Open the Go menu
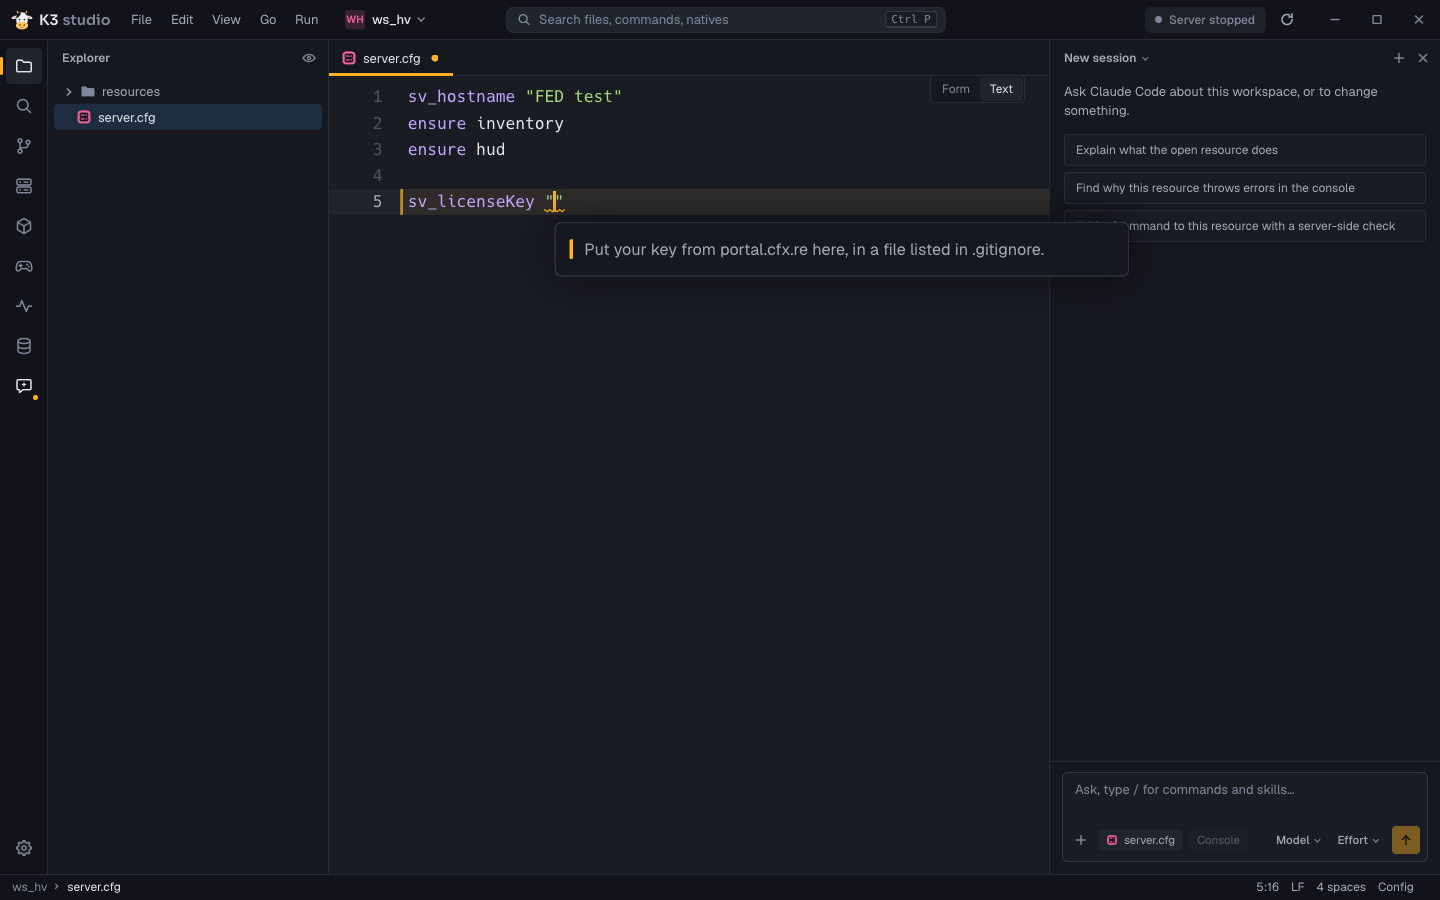 (x=268, y=19)
